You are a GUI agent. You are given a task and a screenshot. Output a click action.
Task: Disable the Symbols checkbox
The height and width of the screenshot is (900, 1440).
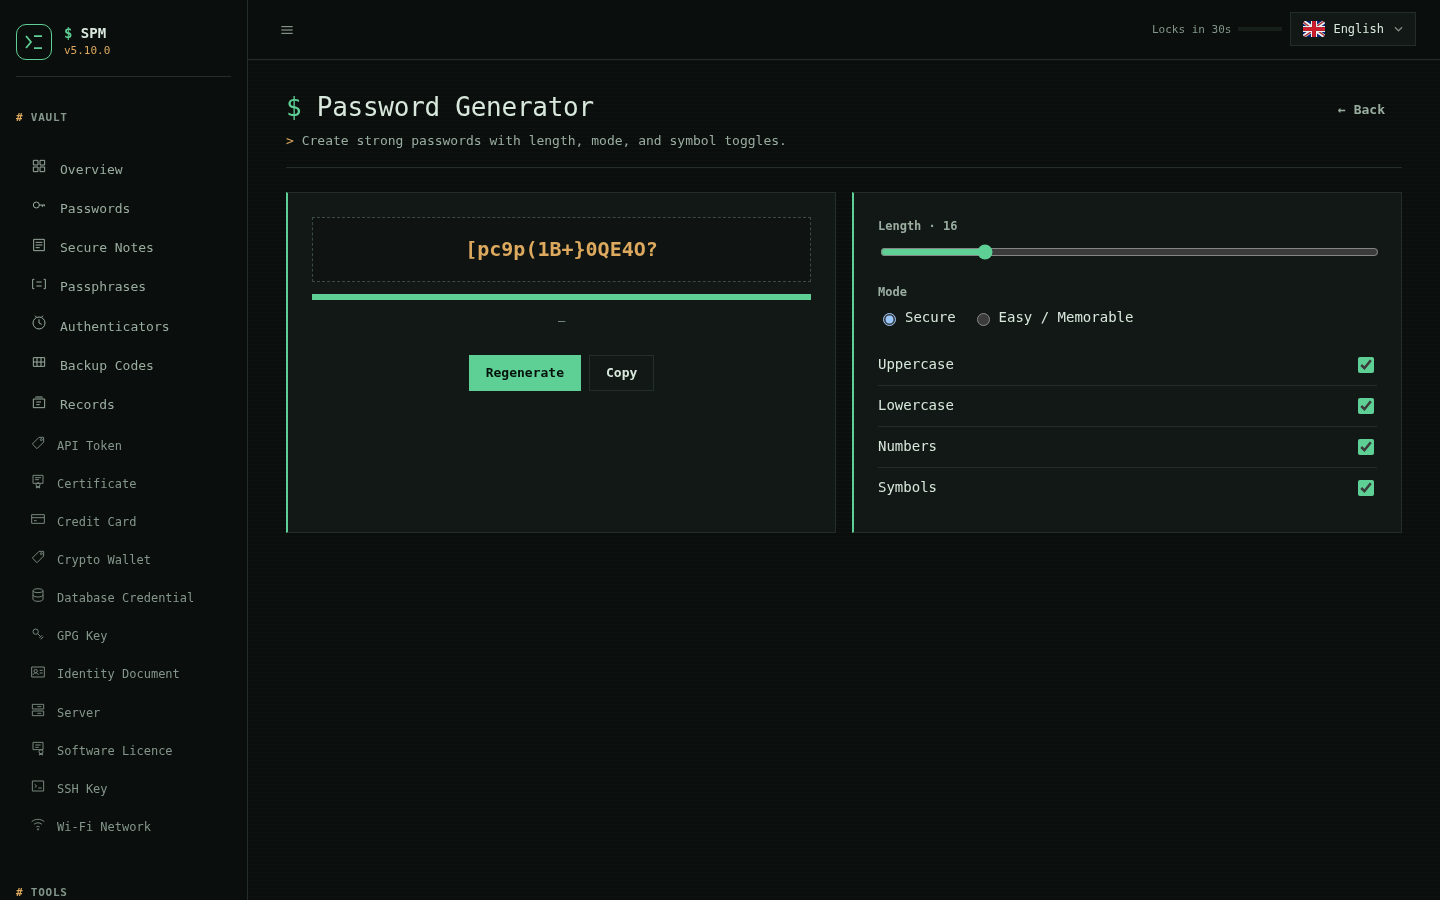pos(1366,488)
